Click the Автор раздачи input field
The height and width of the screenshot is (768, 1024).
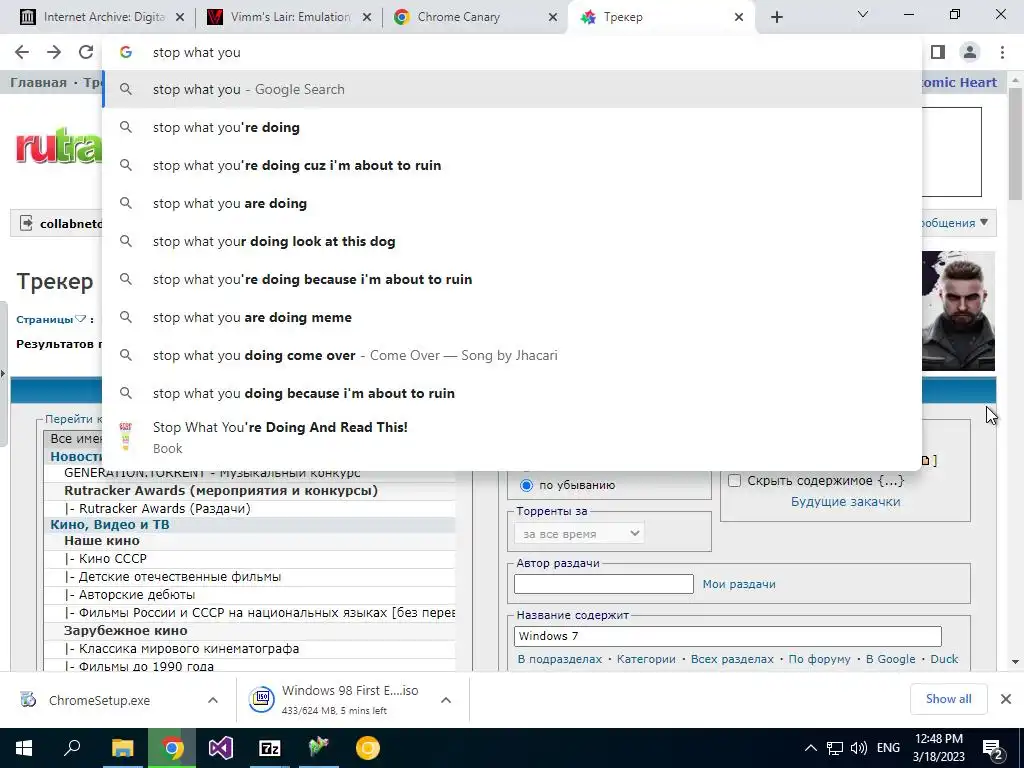[603, 584]
